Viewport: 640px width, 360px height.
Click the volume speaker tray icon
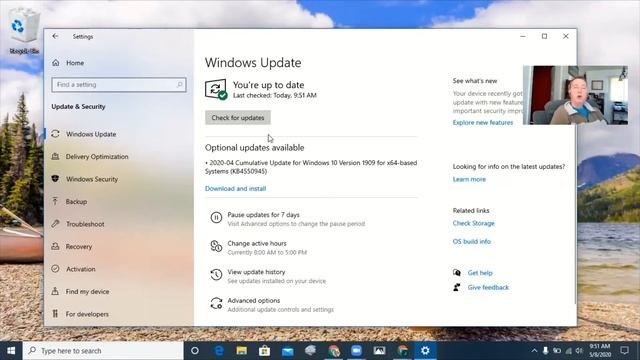coord(579,351)
